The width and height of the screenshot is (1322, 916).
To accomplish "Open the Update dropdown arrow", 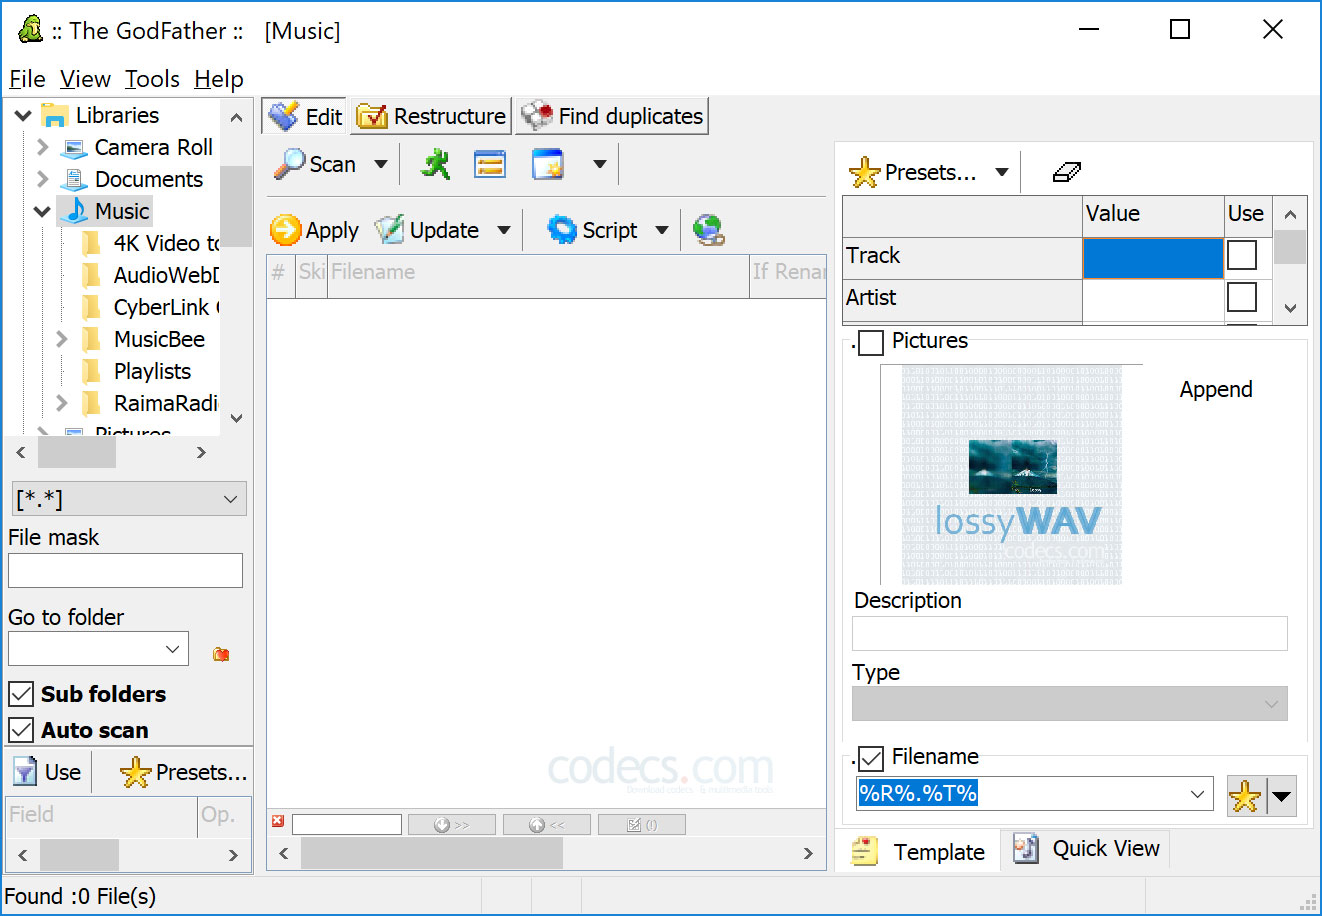I will tap(503, 230).
